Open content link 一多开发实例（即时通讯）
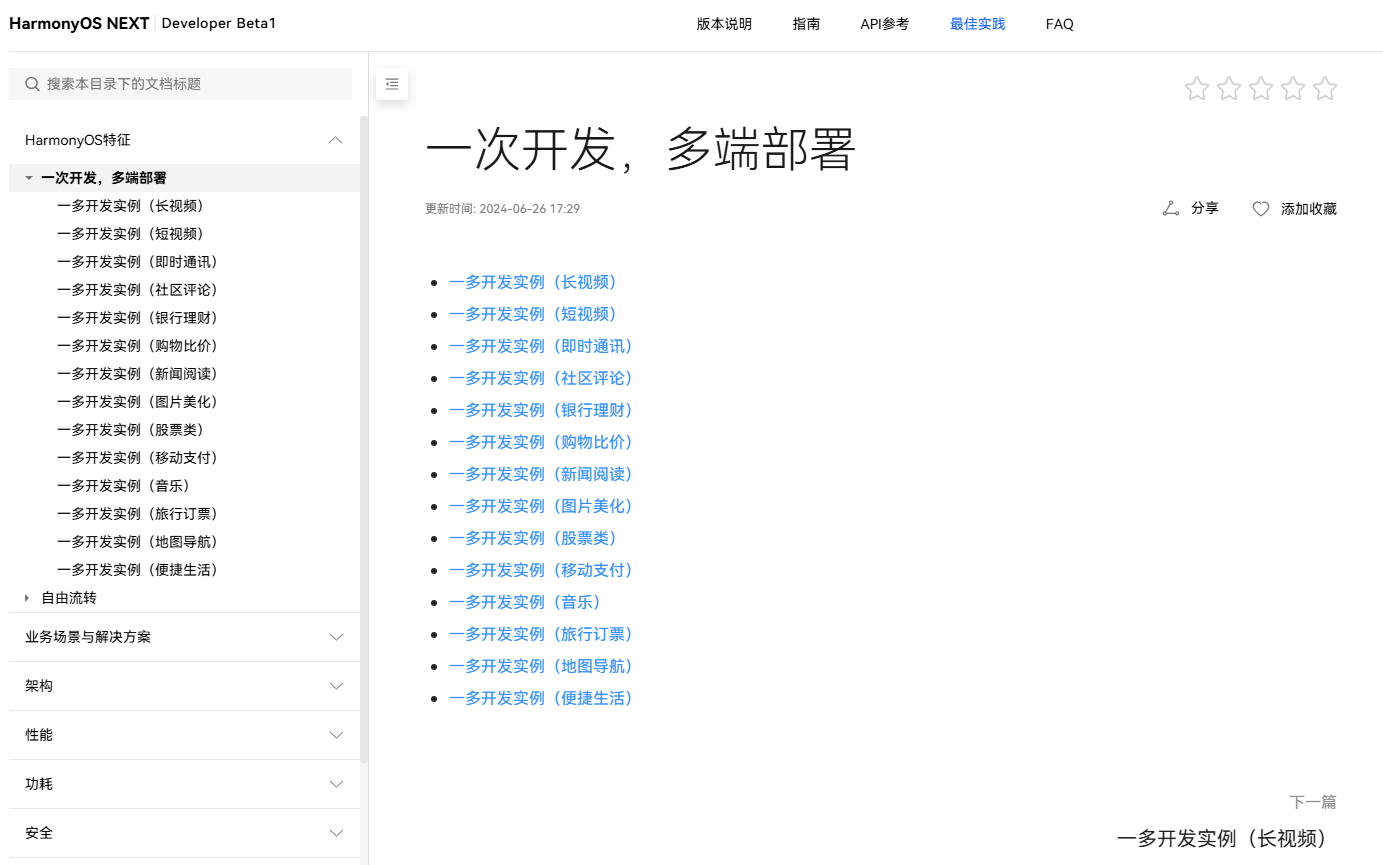1383x865 pixels. (544, 346)
